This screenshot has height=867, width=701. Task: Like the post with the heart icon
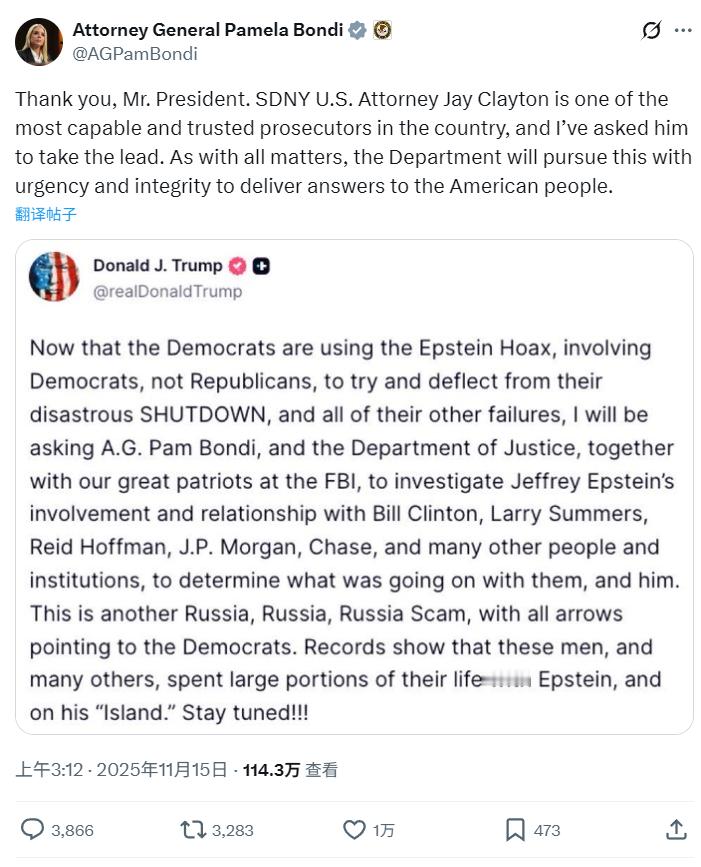(354, 829)
